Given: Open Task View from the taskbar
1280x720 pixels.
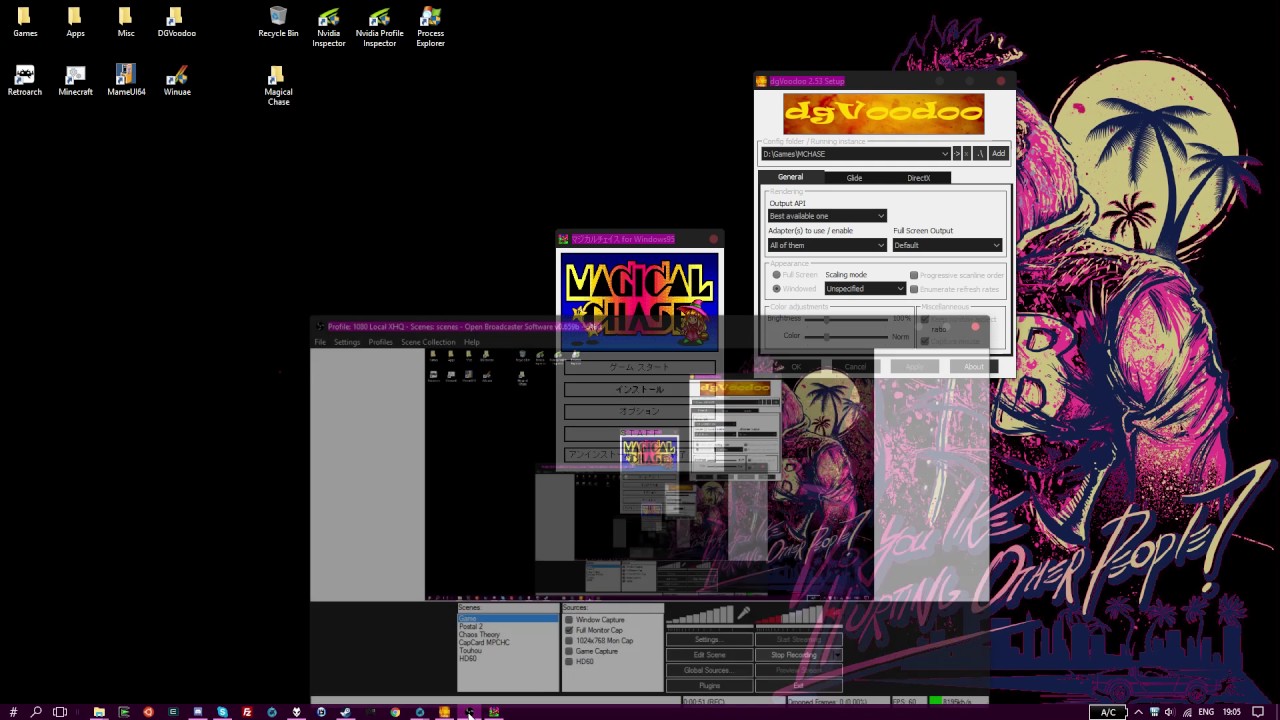Looking at the screenshot, I should (60, 712).
